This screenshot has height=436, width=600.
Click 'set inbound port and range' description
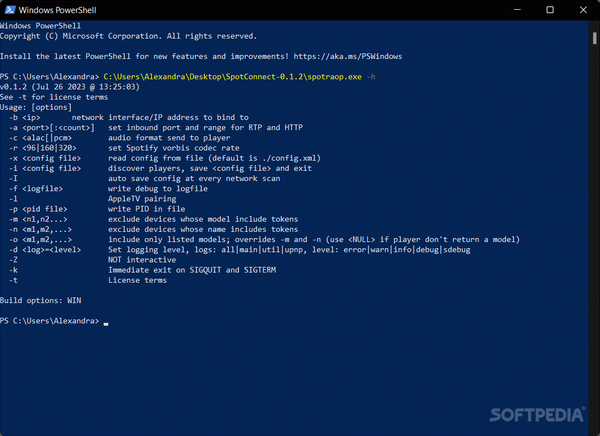205,127
